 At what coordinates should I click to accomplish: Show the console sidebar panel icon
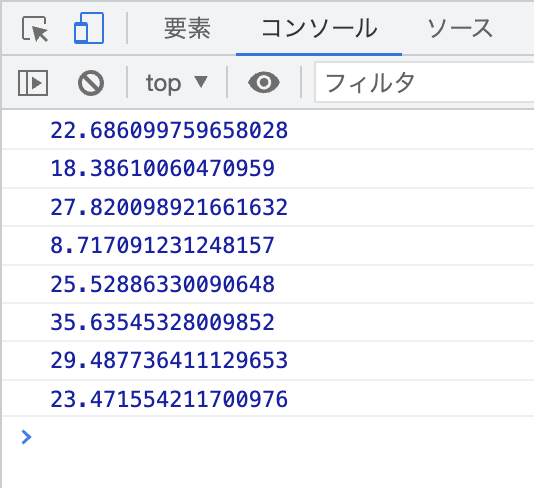[33, 83]
